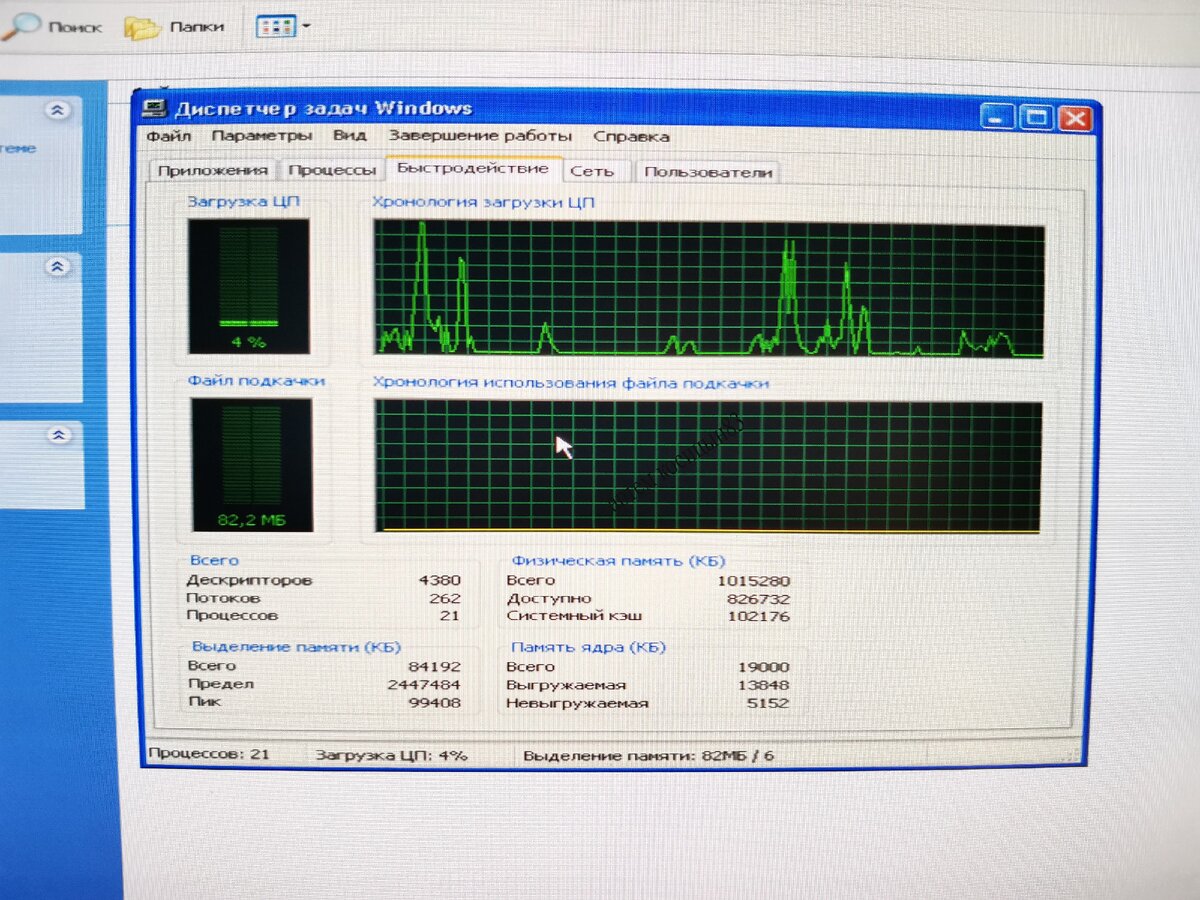Click the Загрузка ЦП group label
The image size is (1200, 900).
coord(244,201)
